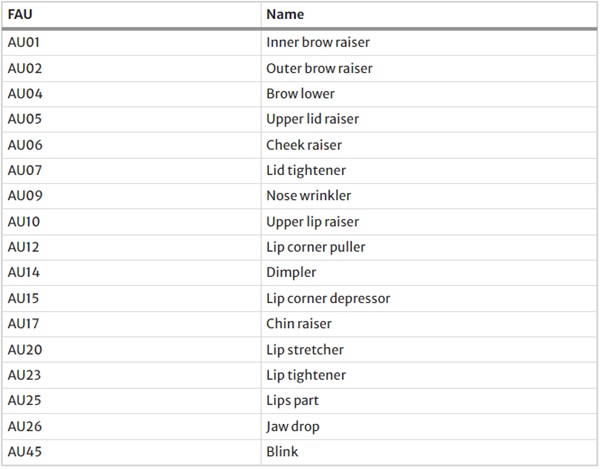Click the Name column header
This screenshot has width=600, height=469.
285,15
